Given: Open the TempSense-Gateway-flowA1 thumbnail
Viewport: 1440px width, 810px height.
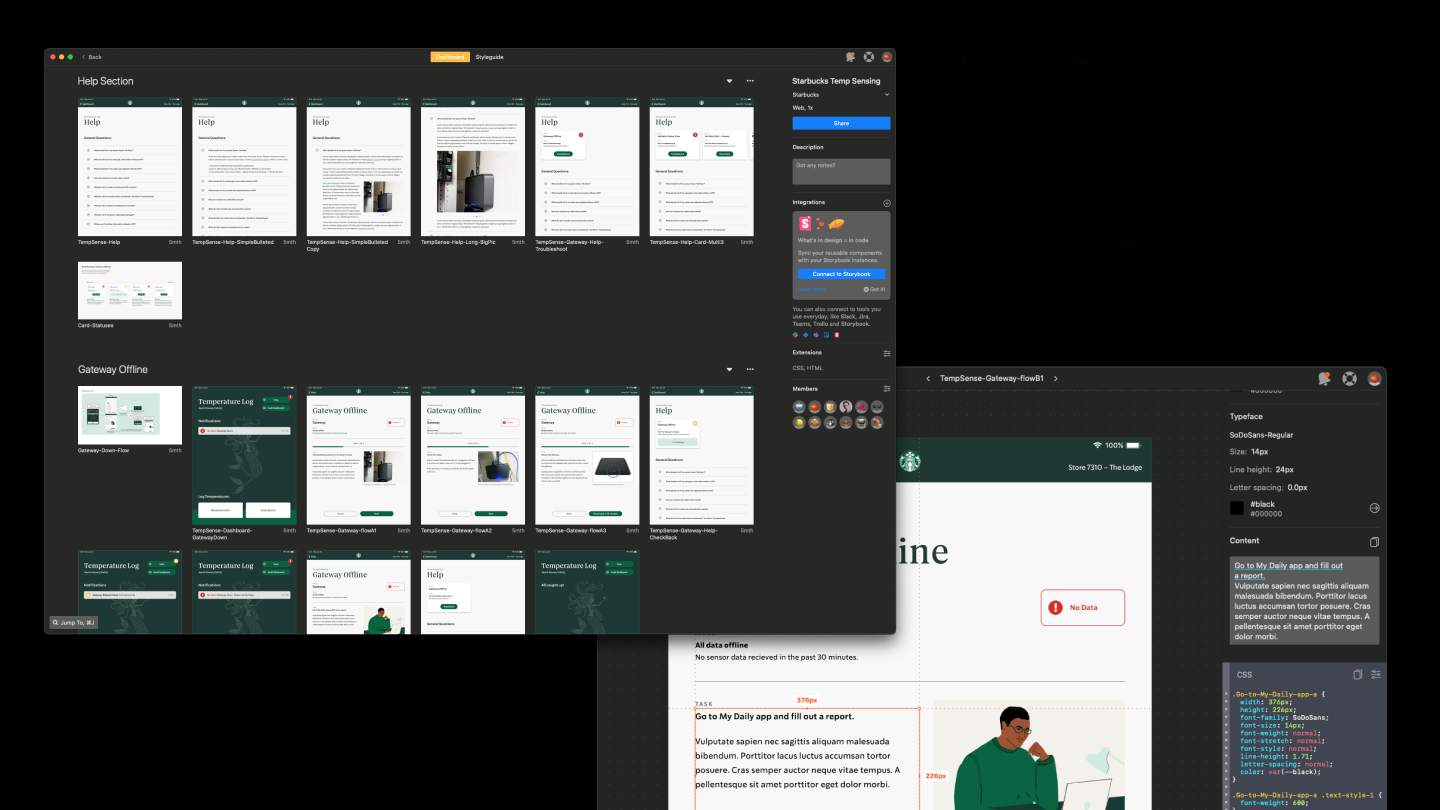Looking at the screenshot, I should (x=358, y=456).
